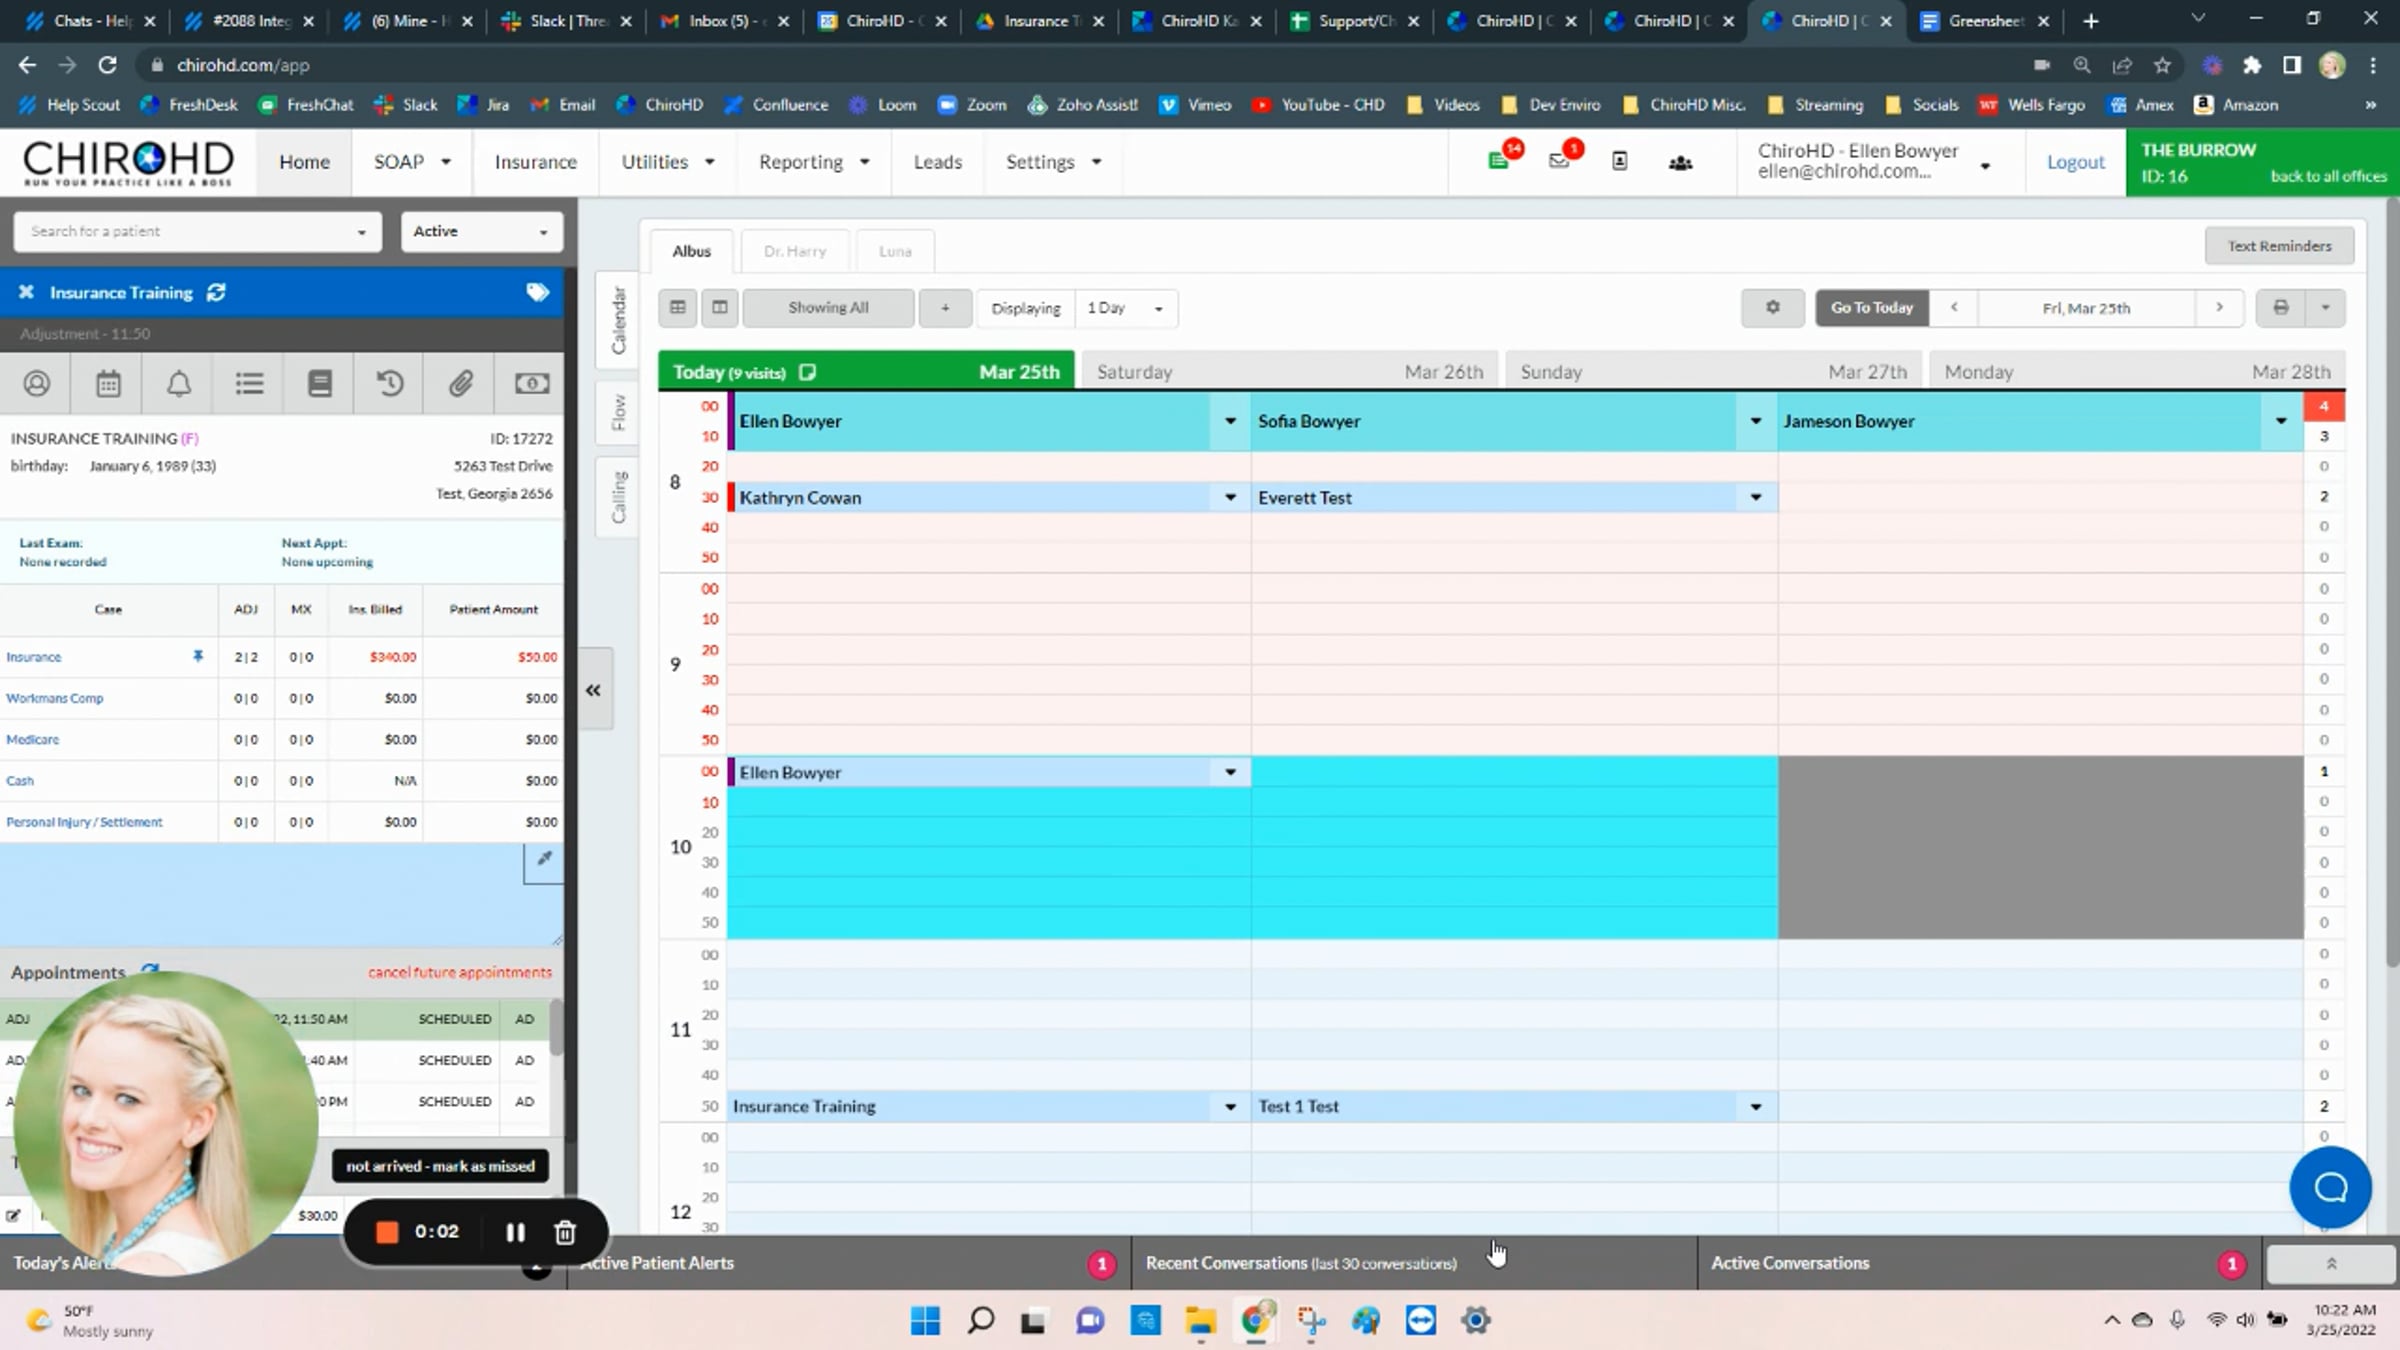Click the contact card icon in header
Viewport: 2400px width, 1350px height.
click(x=1619, y=162)
